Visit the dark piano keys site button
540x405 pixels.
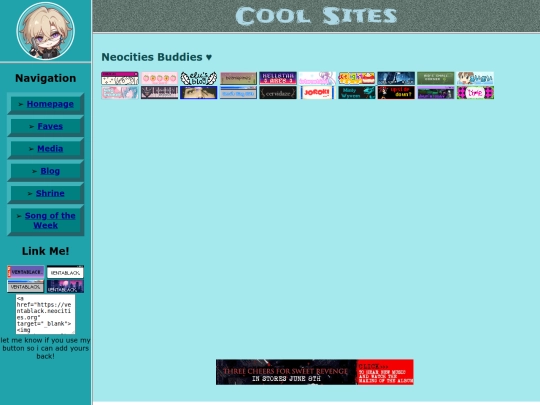159,93
